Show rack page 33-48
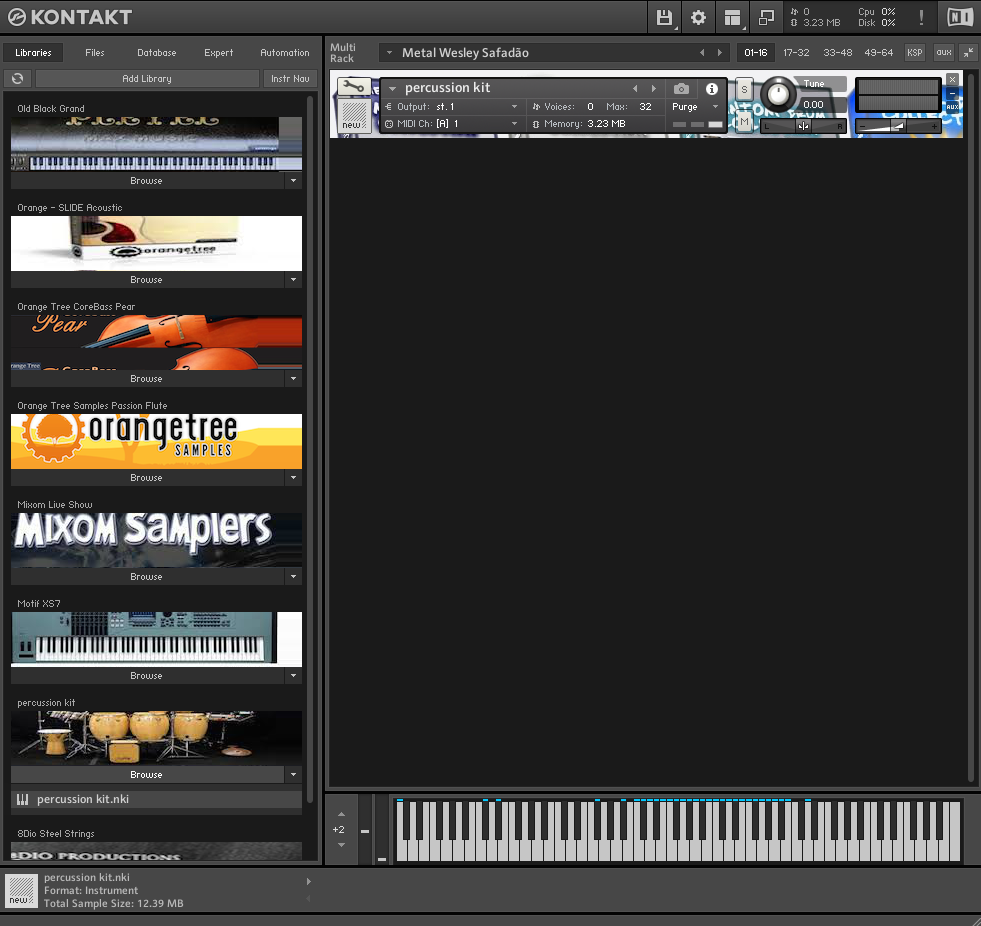 pyautogui.click(x=838, y=53)
